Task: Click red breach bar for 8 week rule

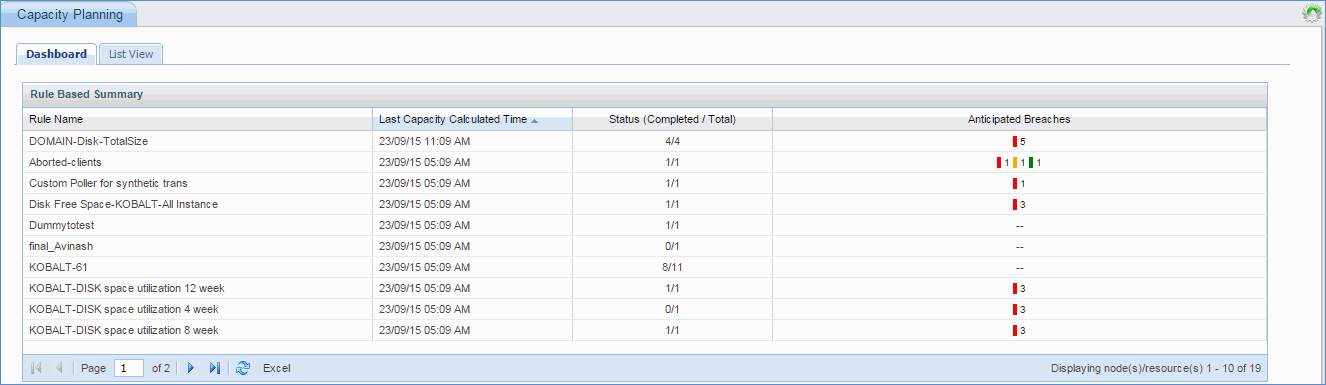Action: click(x=1015, y=330)
